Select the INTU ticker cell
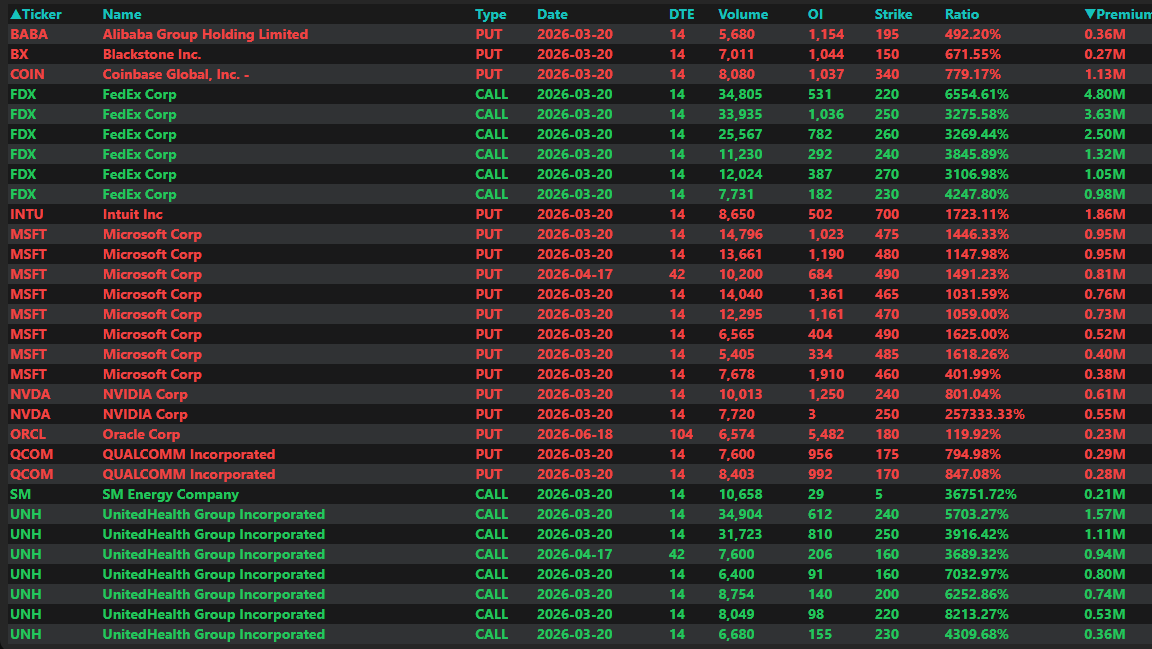1152x649 pixels. pos(26,214)
